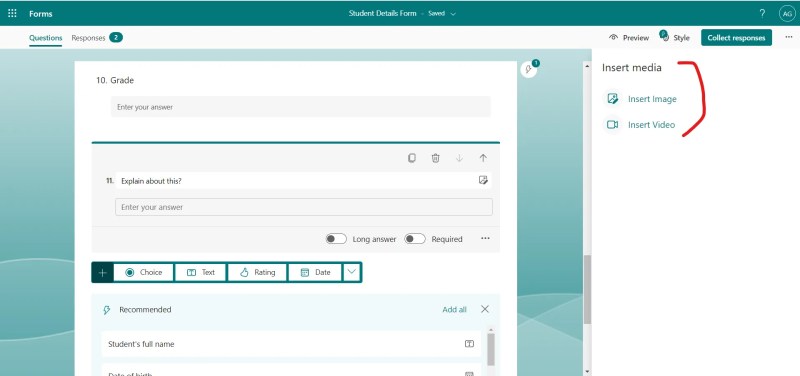This screenshot has height=376, width=800.
Task: Click the Insert Video camera icon
Action: click(x=613, y=125)
